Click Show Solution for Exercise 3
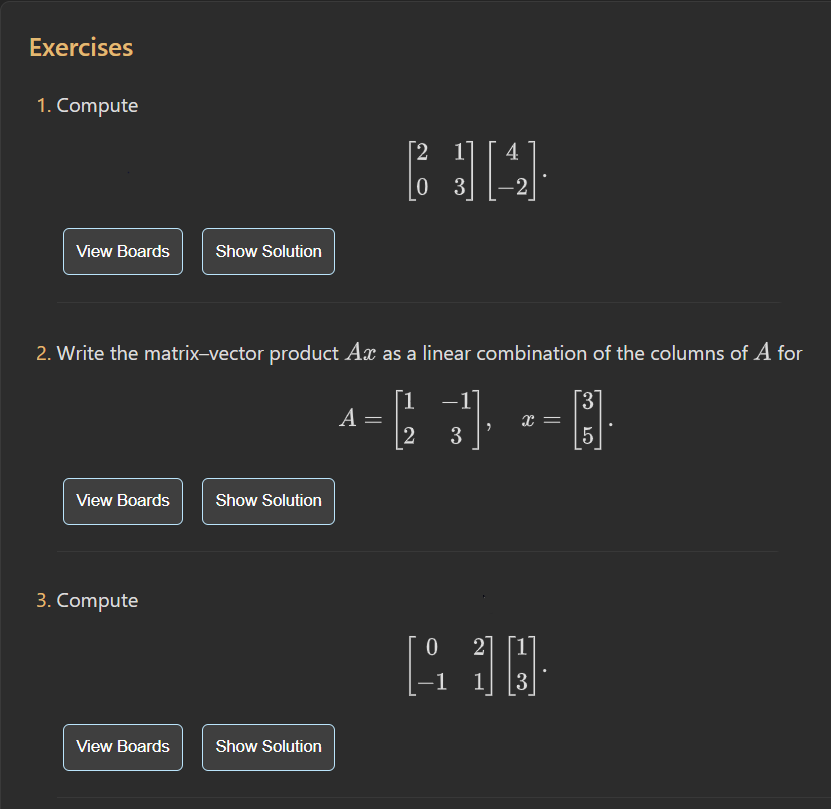This screenshot has width=831, height=809. (267, 747)
